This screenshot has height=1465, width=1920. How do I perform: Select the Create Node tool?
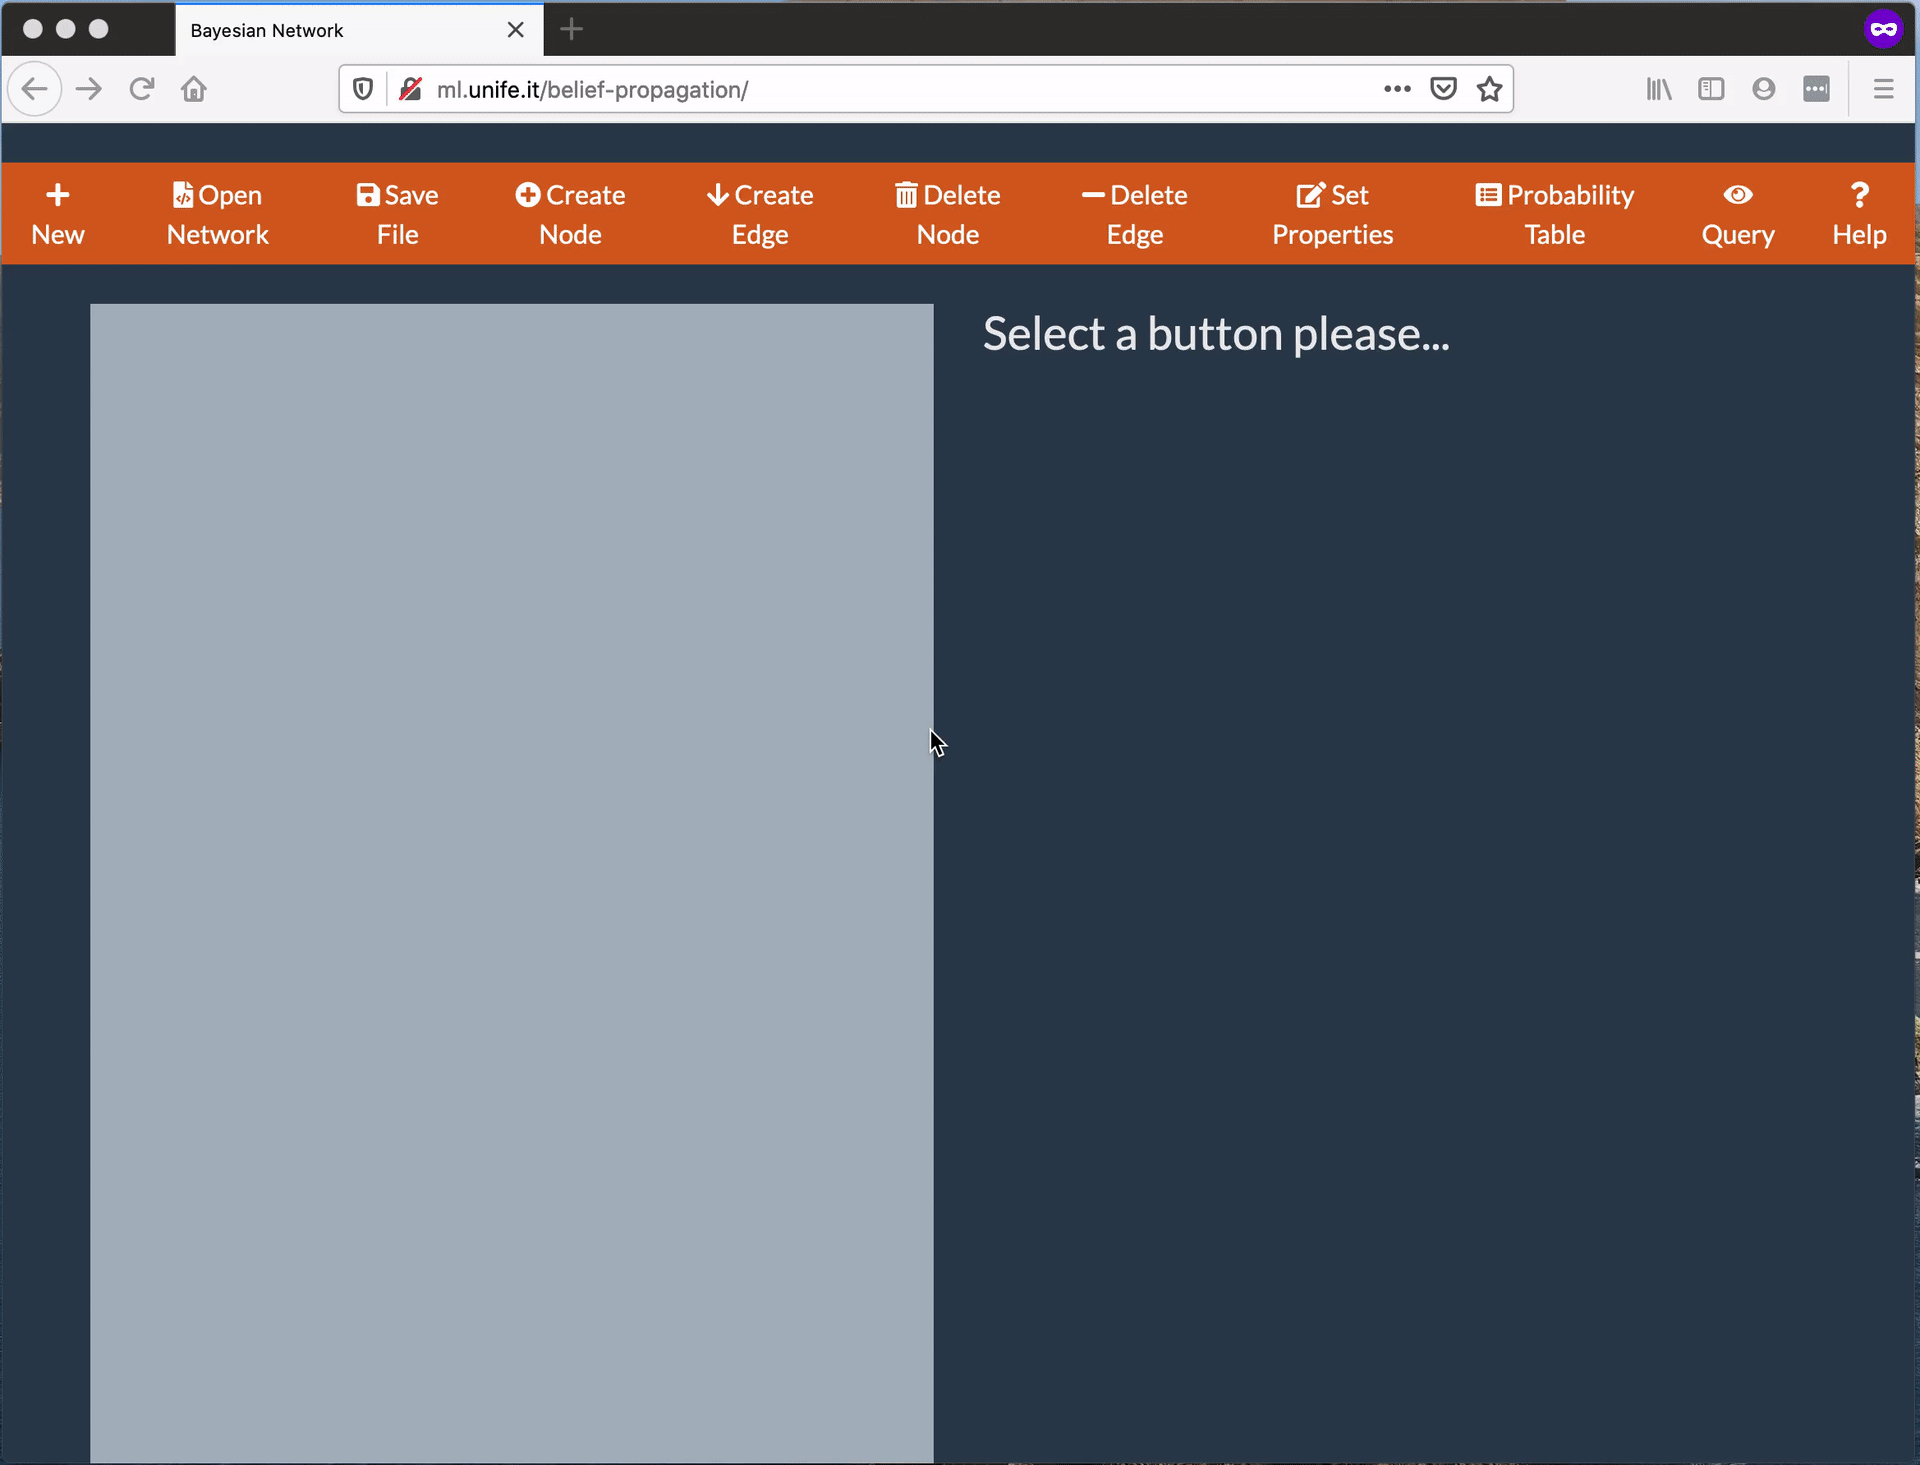570,214
